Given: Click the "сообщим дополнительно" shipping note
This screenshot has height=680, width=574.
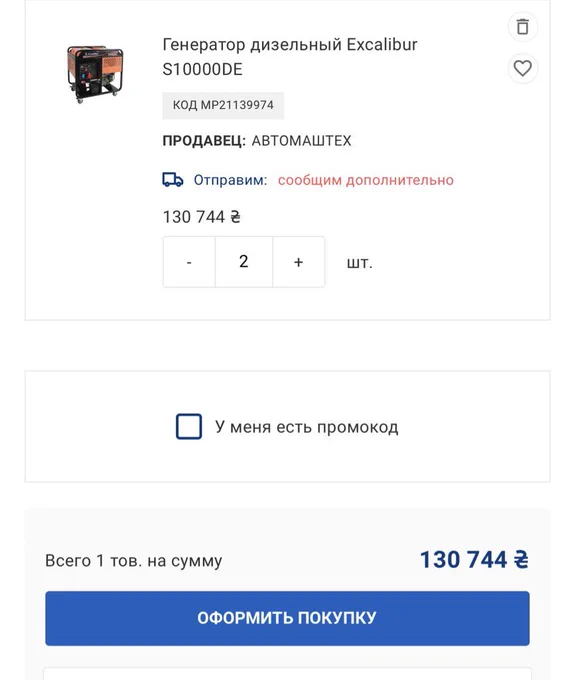Looking at the screenshot, I should 365,180.
